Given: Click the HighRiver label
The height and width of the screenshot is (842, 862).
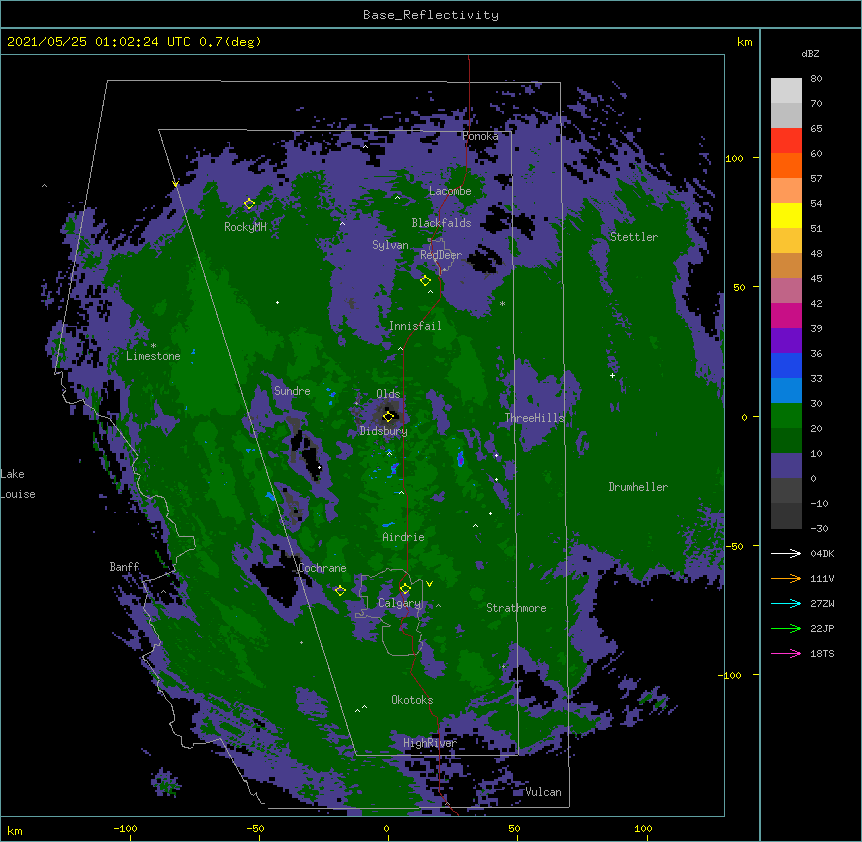Looking at the screenshot, I should coord(430,743).
